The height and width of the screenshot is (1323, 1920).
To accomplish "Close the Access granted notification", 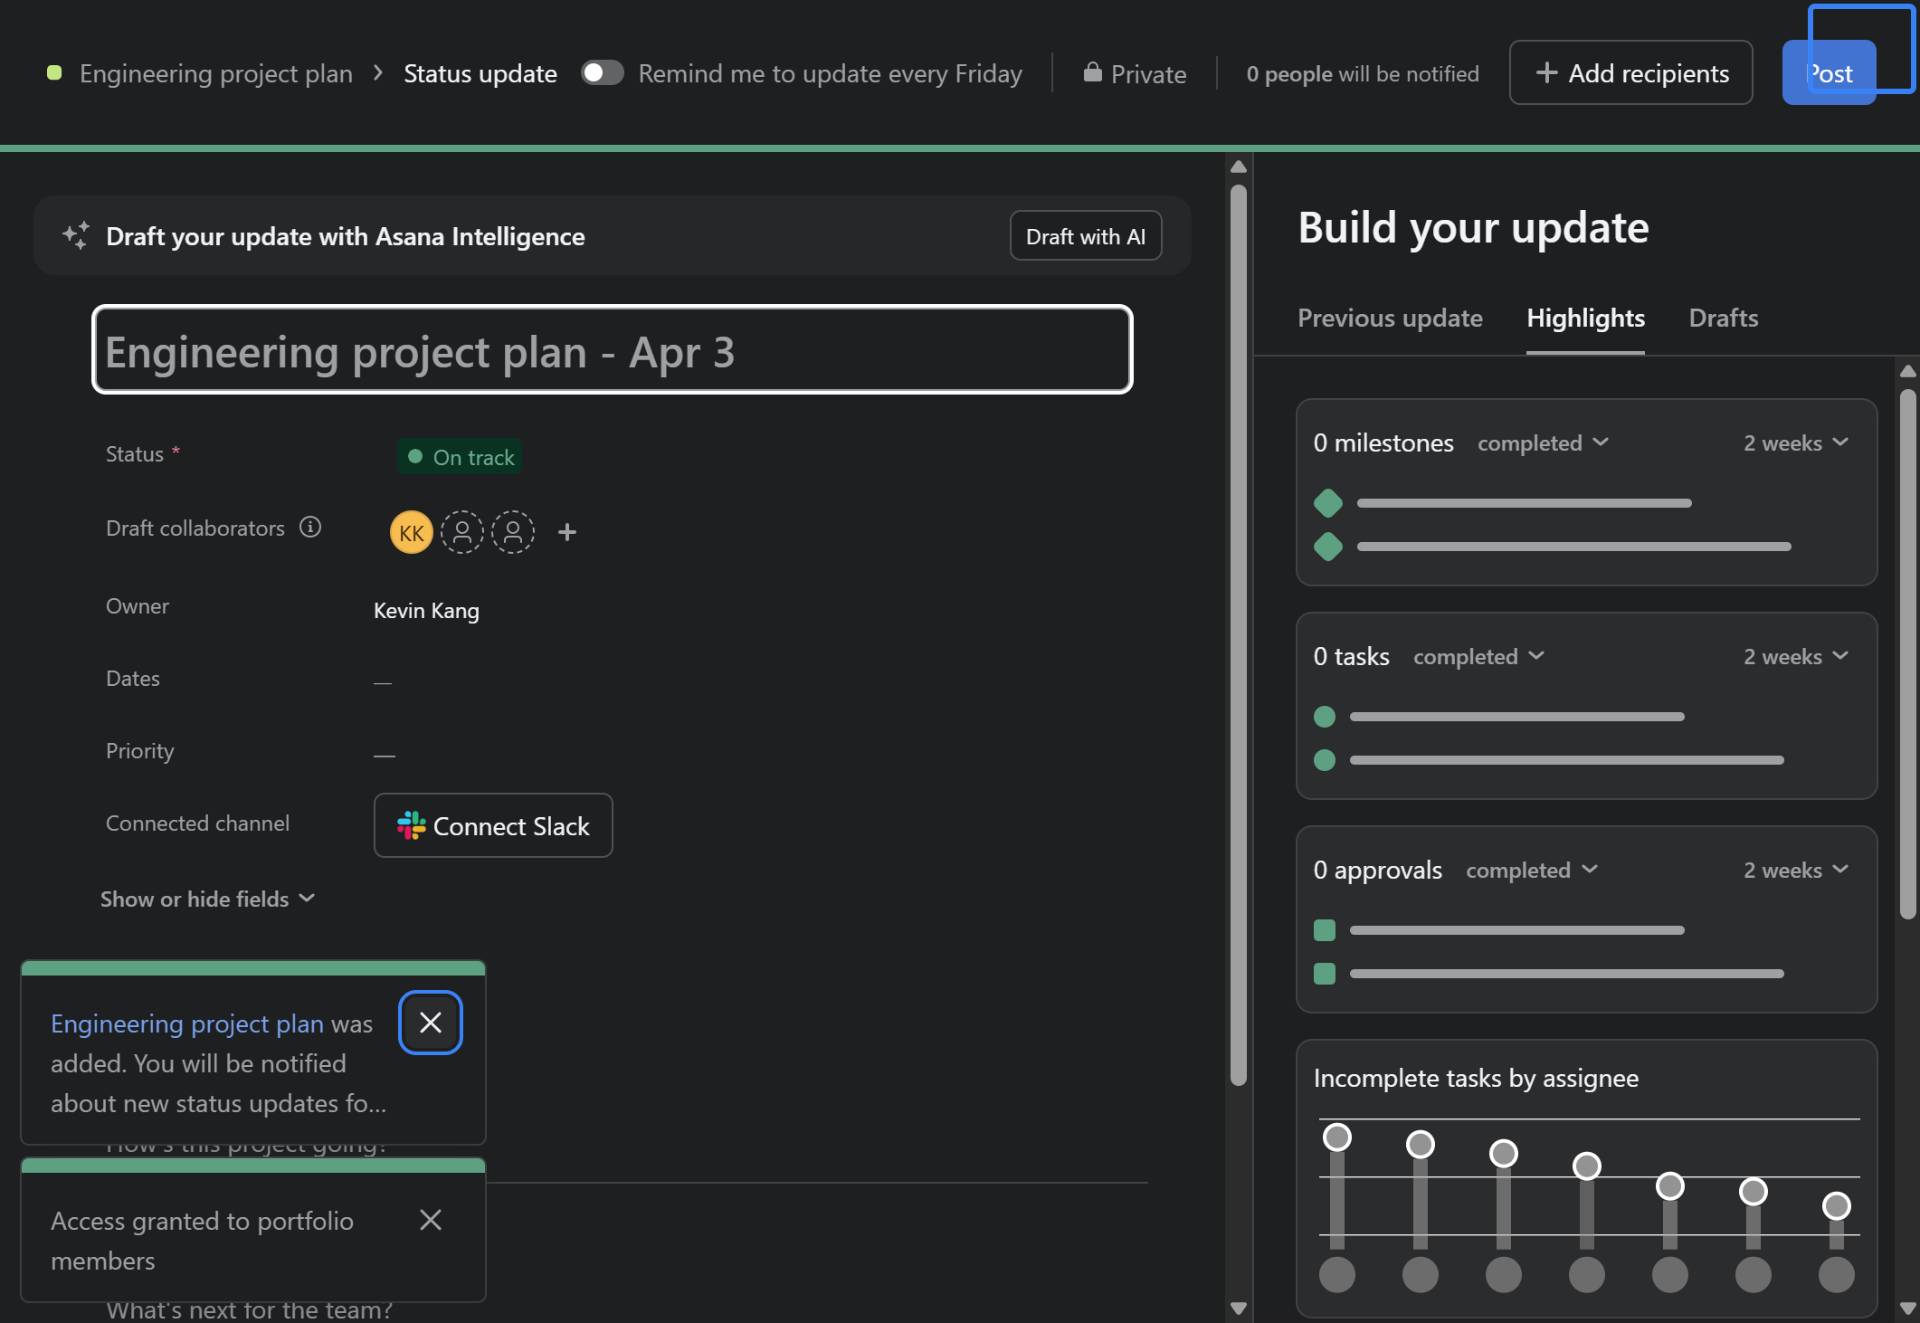I will pos(430,1220).
